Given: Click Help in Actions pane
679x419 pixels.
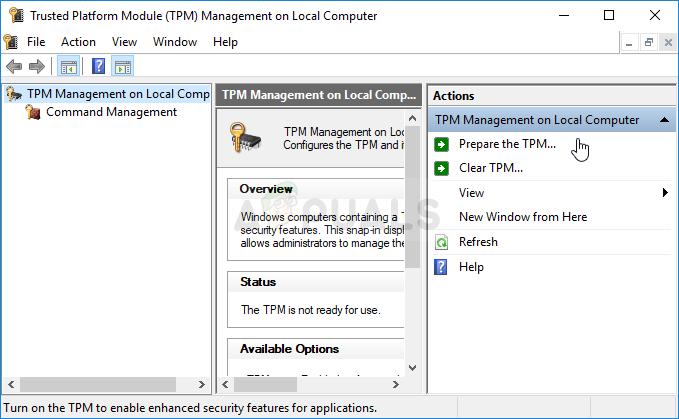Looking at the screenshot, I should (x=471, y=267).
